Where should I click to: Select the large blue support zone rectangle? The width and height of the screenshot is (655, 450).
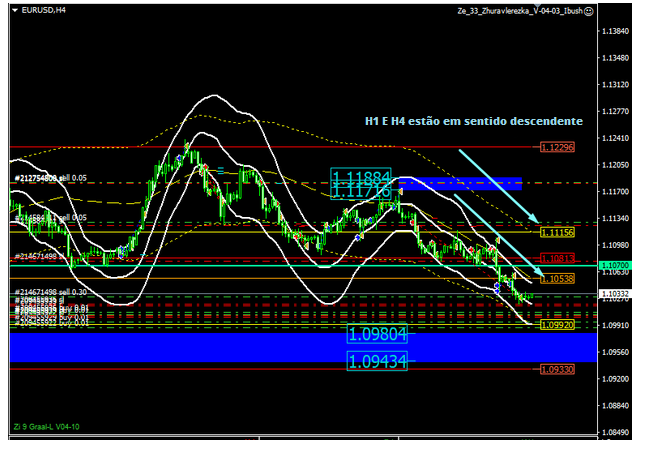click(x=180, y=346)
